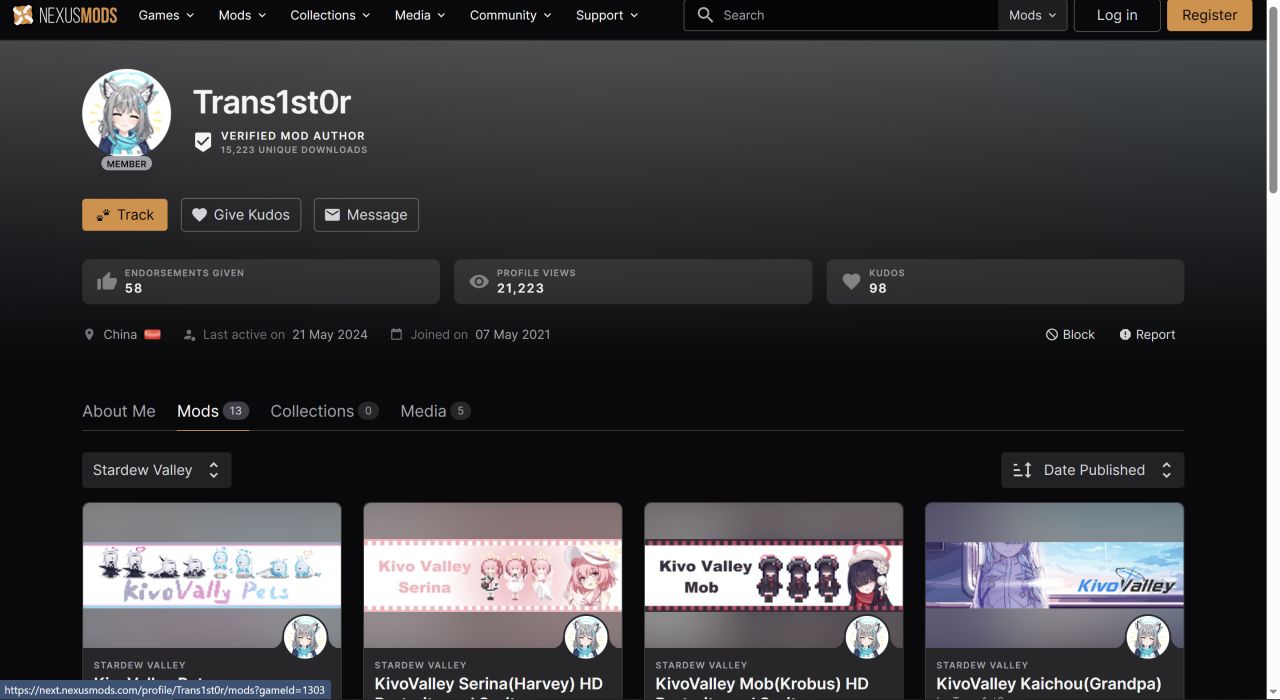
Task: Click author avatar on KivoValley Kaichou card
Action: 1148,637
